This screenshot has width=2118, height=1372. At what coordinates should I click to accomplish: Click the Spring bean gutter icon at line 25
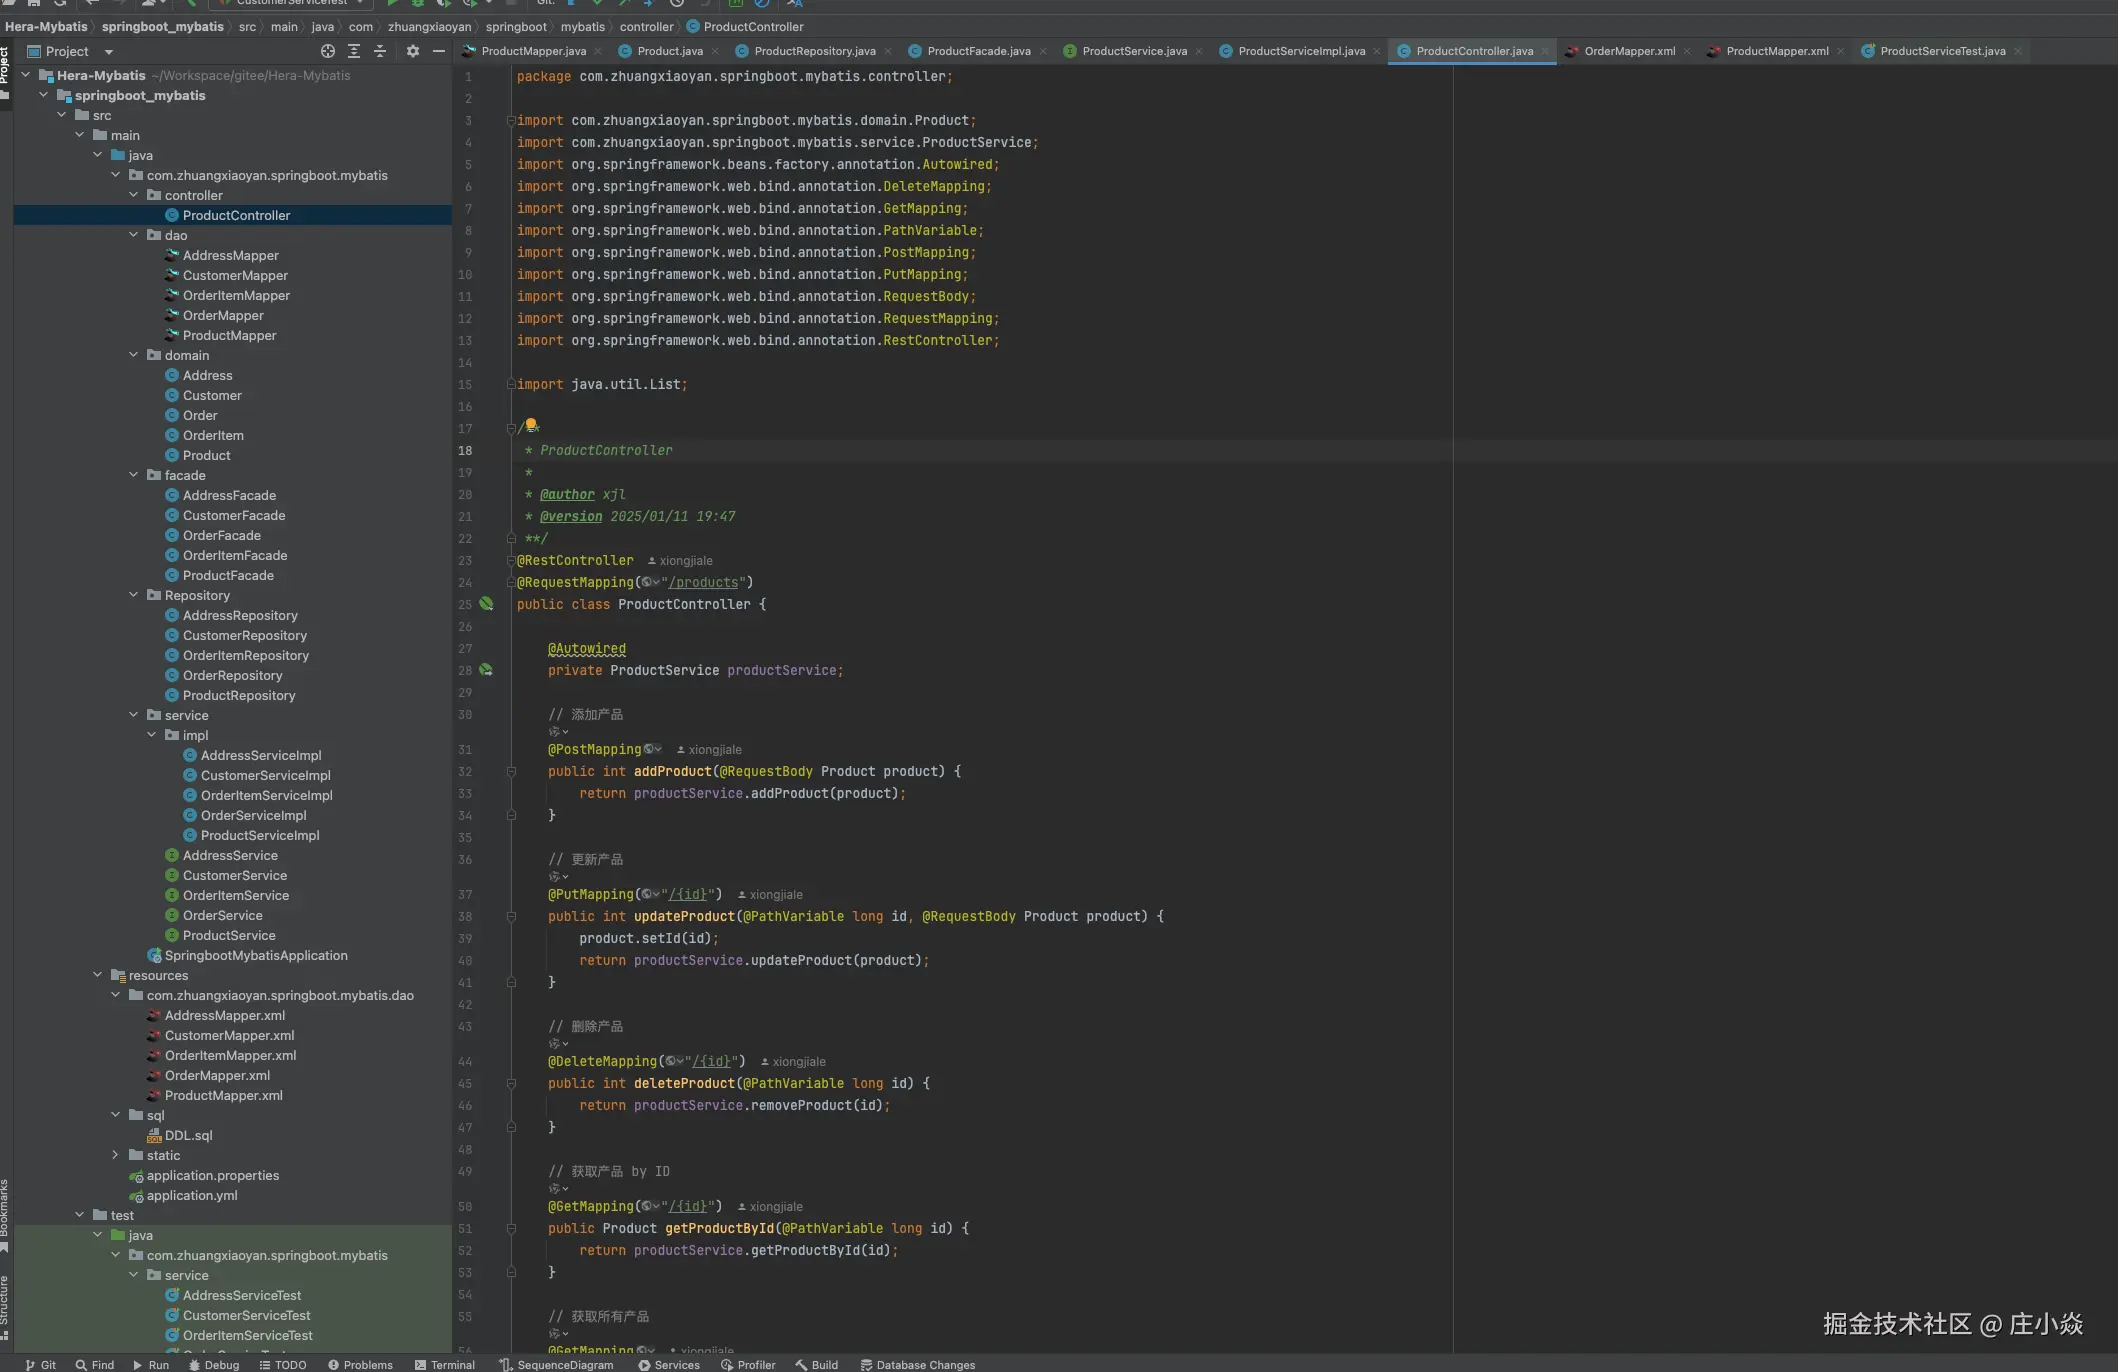486,604
